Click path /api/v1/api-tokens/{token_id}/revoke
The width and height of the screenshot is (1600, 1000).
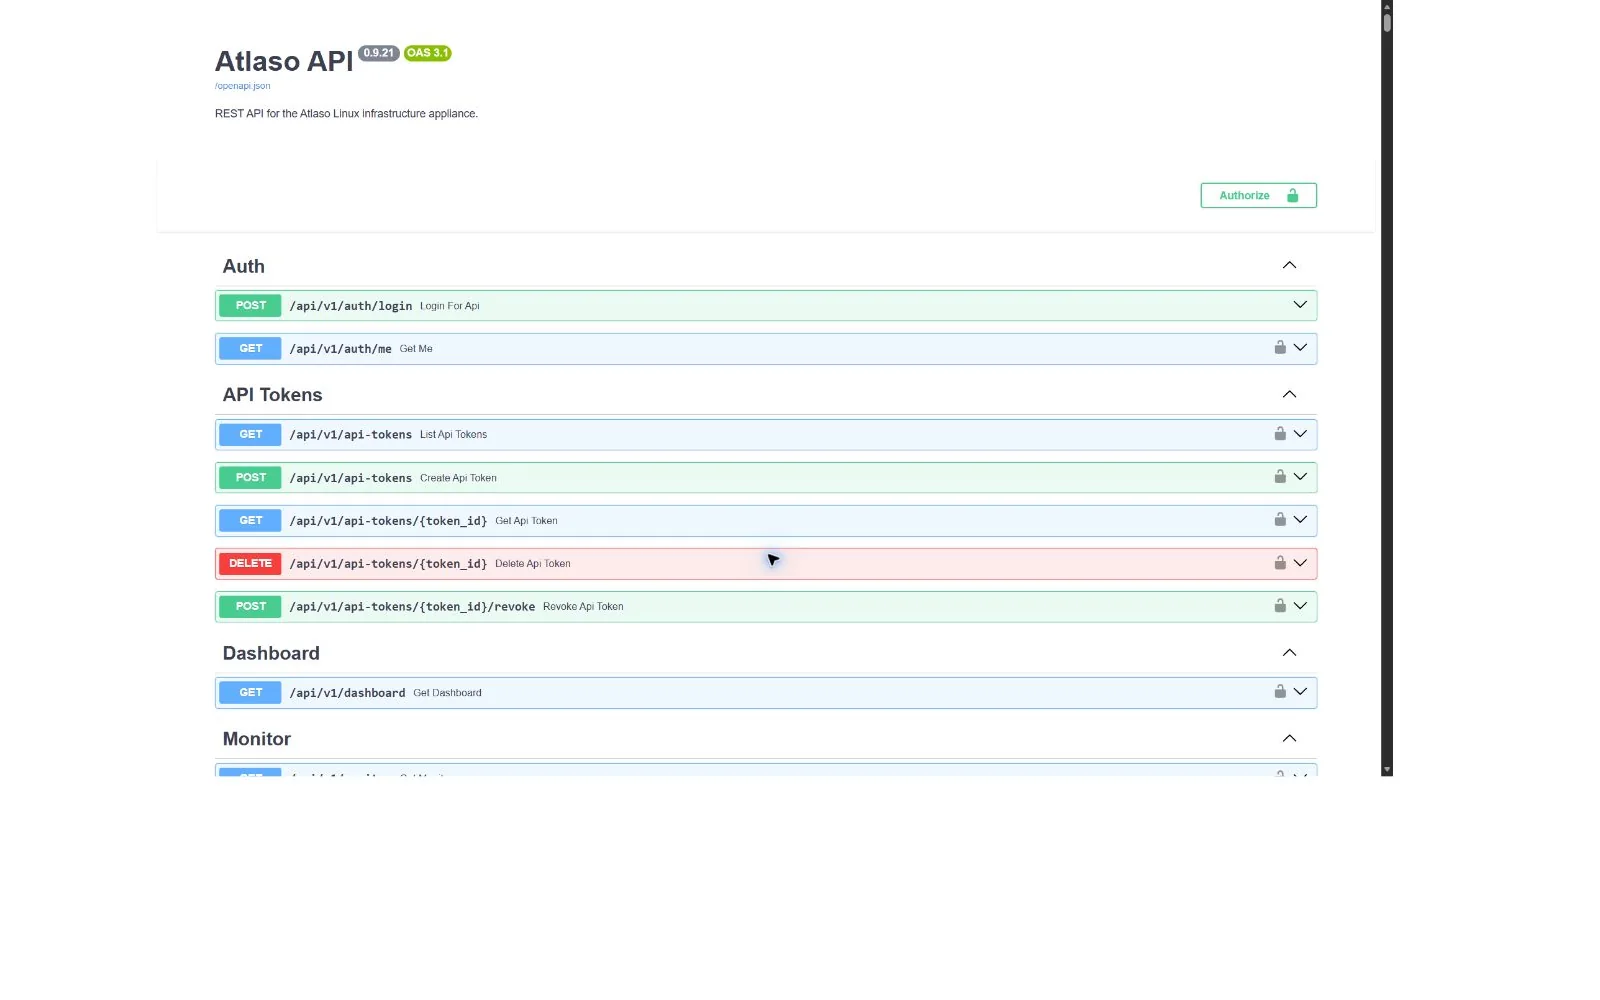point(412,607)
